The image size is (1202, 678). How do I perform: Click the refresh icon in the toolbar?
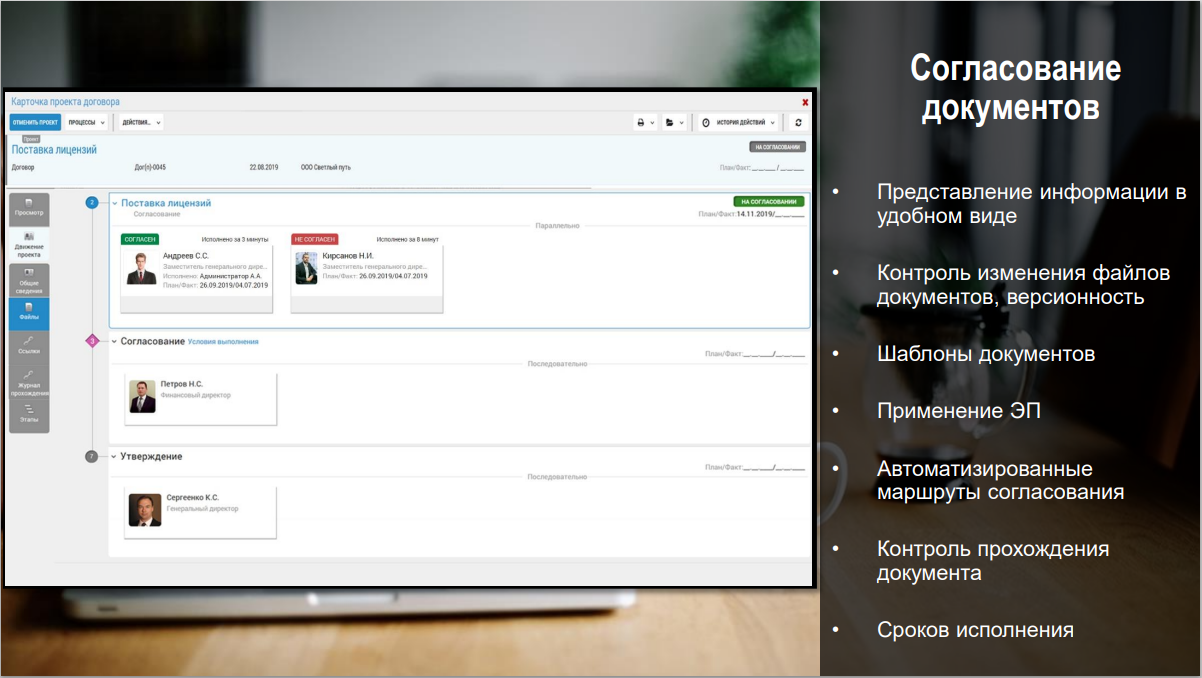pyautogui.click(x=798, y=122)
